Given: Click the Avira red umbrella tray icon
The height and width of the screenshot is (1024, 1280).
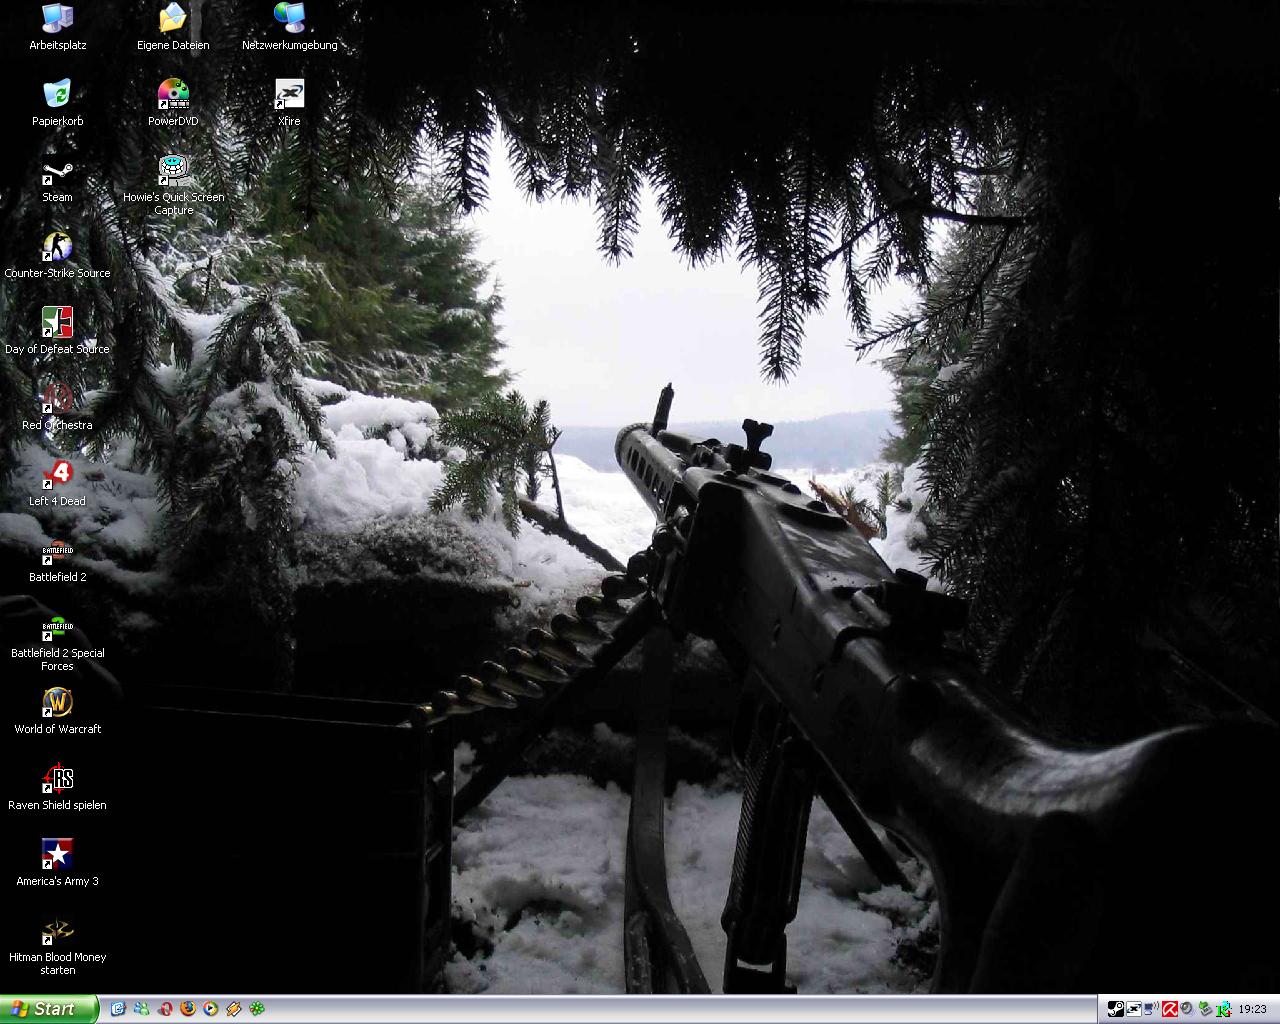Looking at the screenshot, I should pos(1170,1009).
